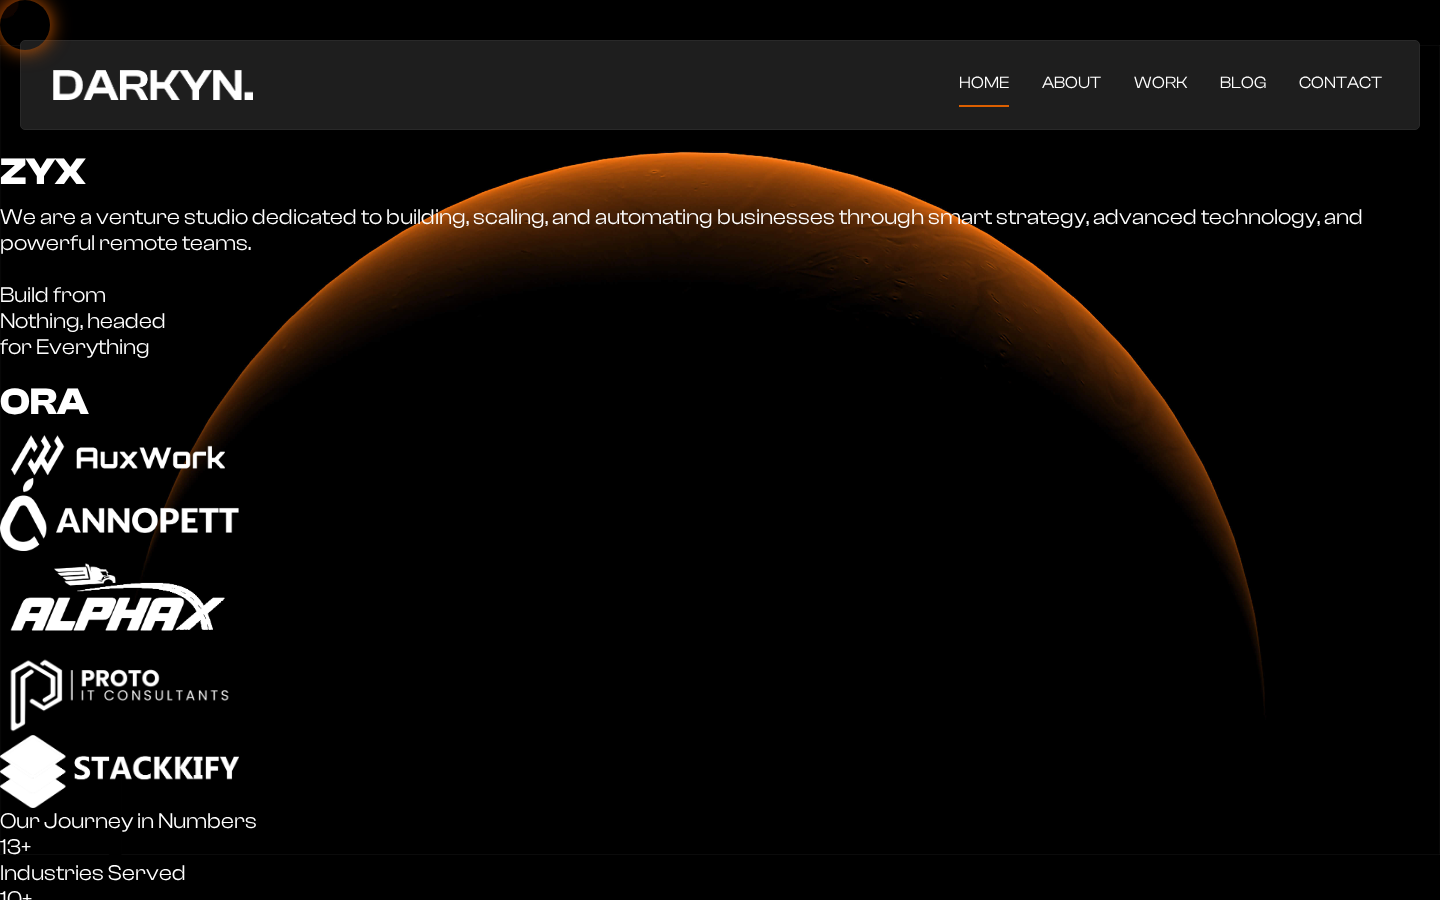
Task: Click the DARKYN. site logo
Action: point(152,85)
